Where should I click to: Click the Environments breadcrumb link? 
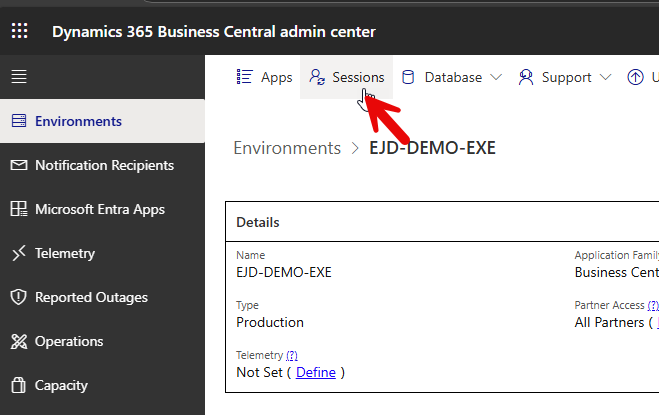287,148
